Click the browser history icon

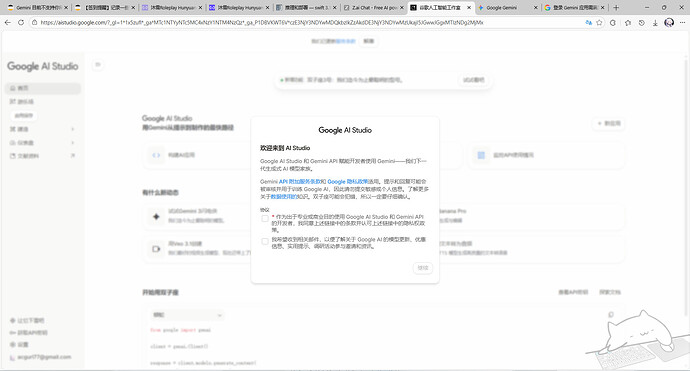click(642, 22)
